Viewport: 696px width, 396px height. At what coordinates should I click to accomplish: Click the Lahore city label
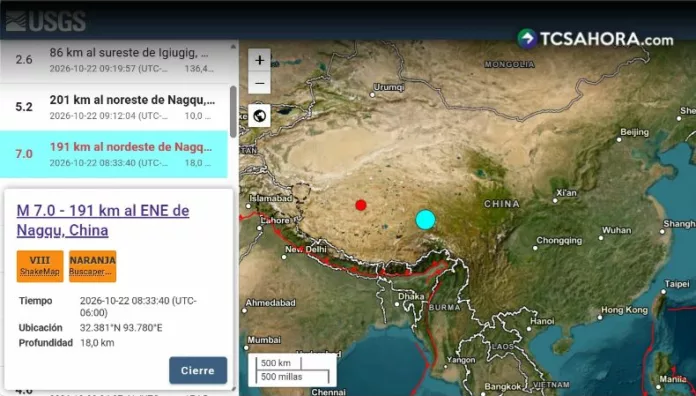pyautogui.click(x=275, y=221)
